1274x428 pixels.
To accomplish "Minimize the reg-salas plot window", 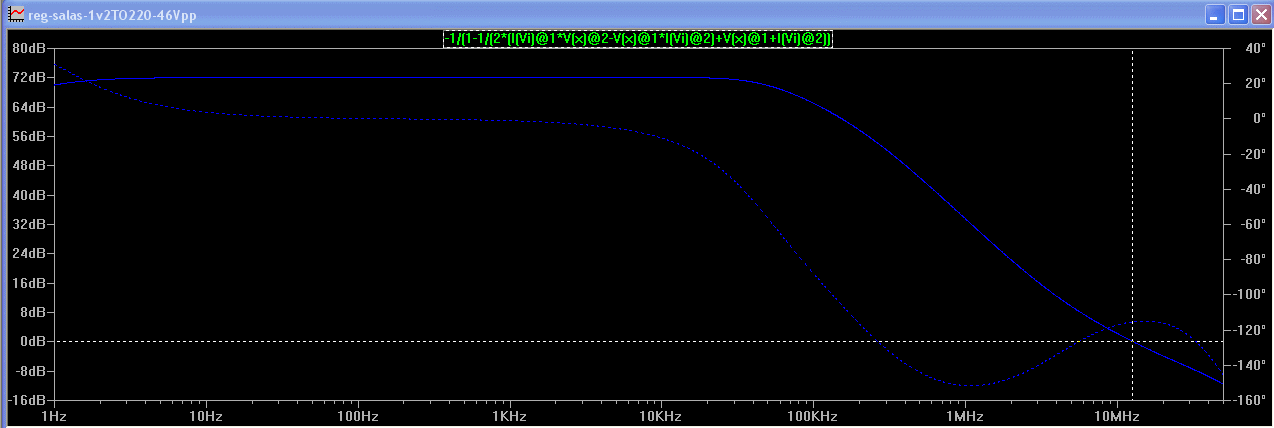I will click(x=1215, y=14).
